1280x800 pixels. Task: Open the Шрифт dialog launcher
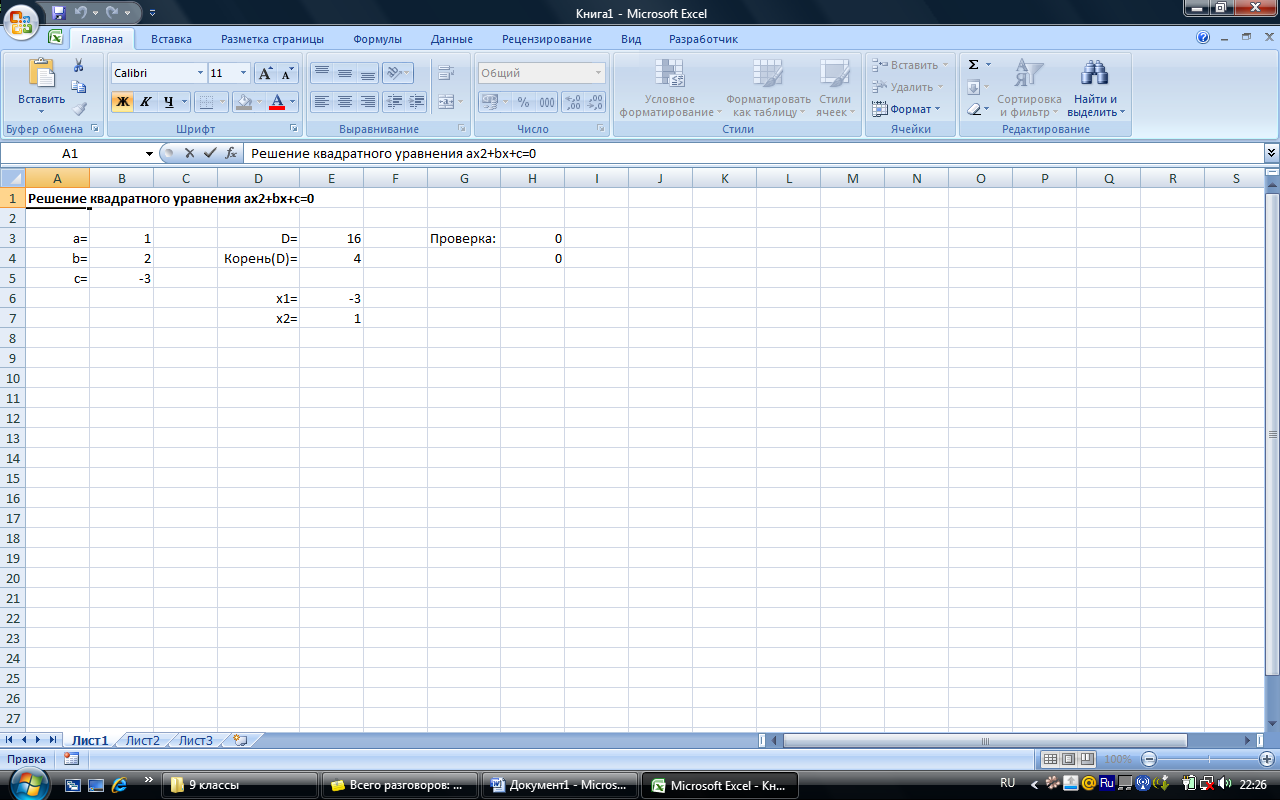(294, 129)
